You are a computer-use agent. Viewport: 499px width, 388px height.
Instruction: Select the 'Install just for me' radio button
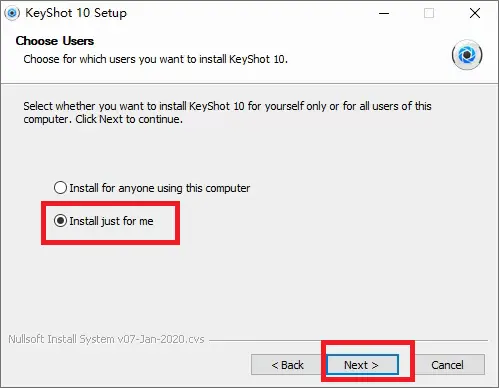click(60, 221)
